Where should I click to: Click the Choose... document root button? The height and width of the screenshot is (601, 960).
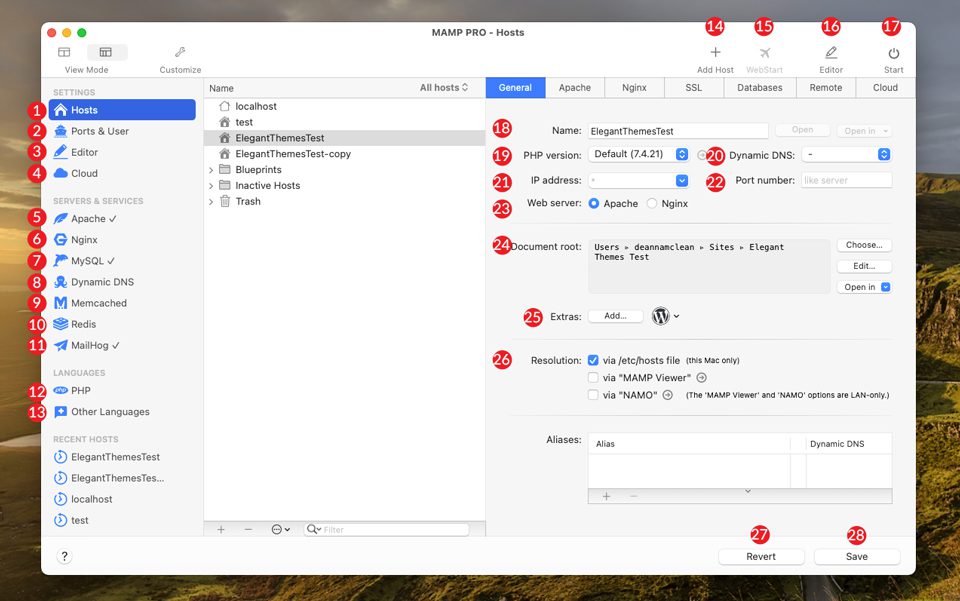(x=863, y=245)
